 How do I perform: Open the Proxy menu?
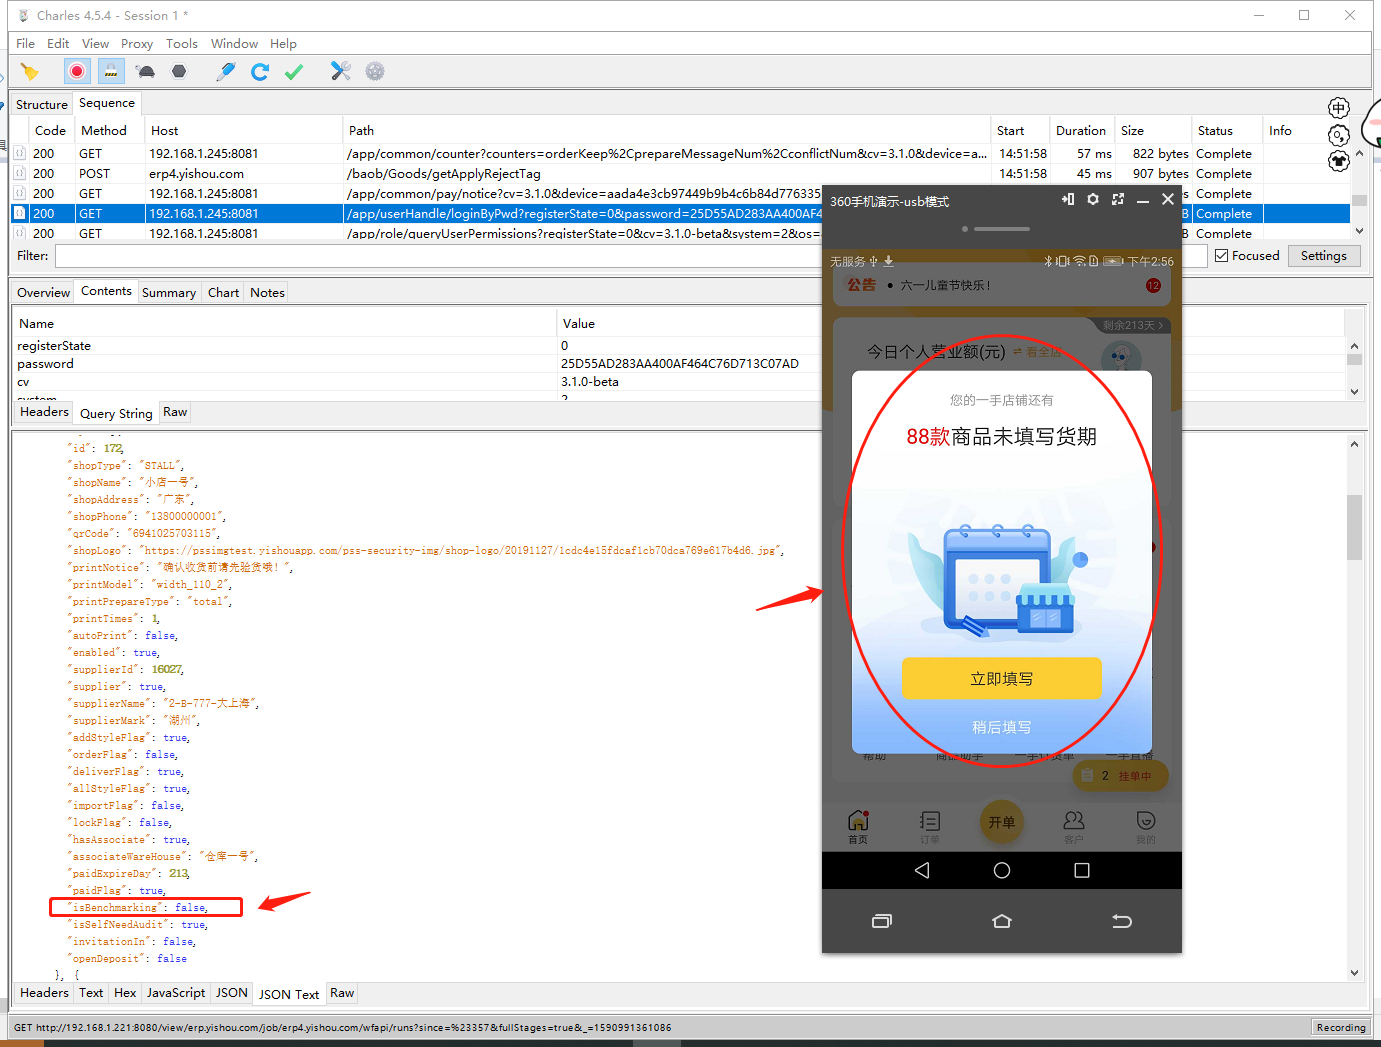click(137, 44)
